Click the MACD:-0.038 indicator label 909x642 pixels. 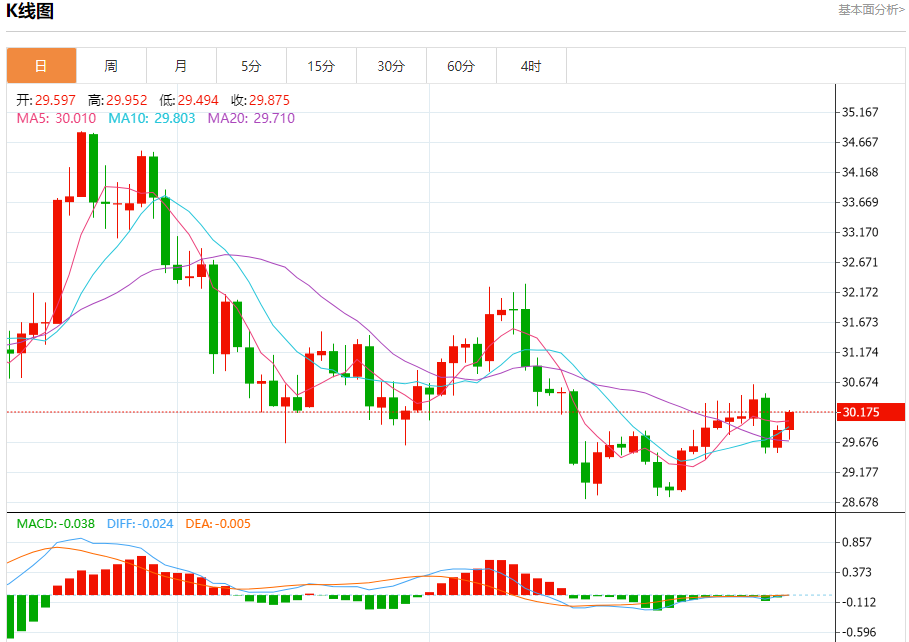[56, 524]
